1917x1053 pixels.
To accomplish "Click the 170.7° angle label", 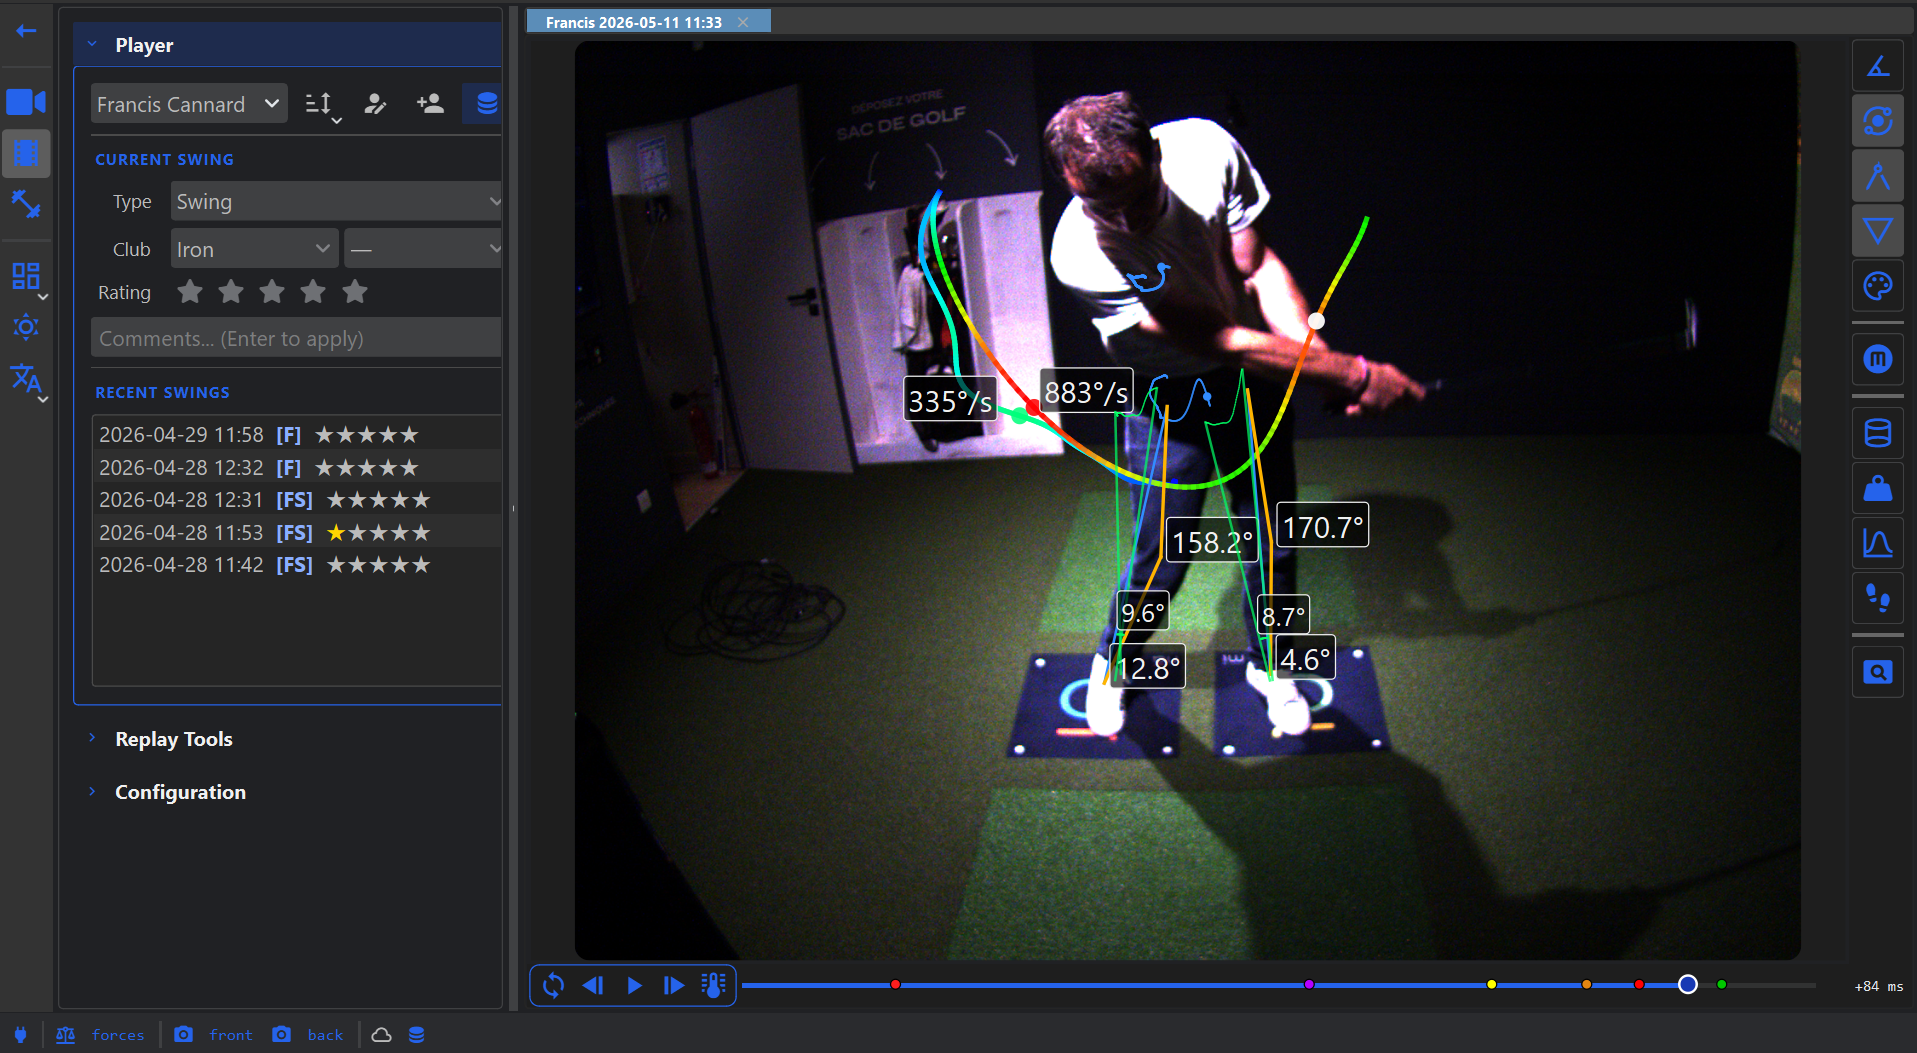I will click(x=1322, y=526).
